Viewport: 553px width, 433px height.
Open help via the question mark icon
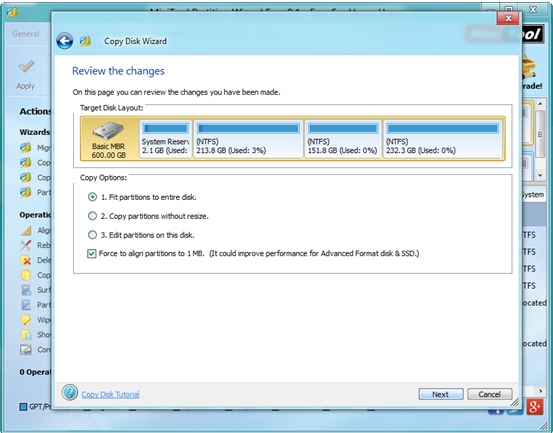[69, 392]
